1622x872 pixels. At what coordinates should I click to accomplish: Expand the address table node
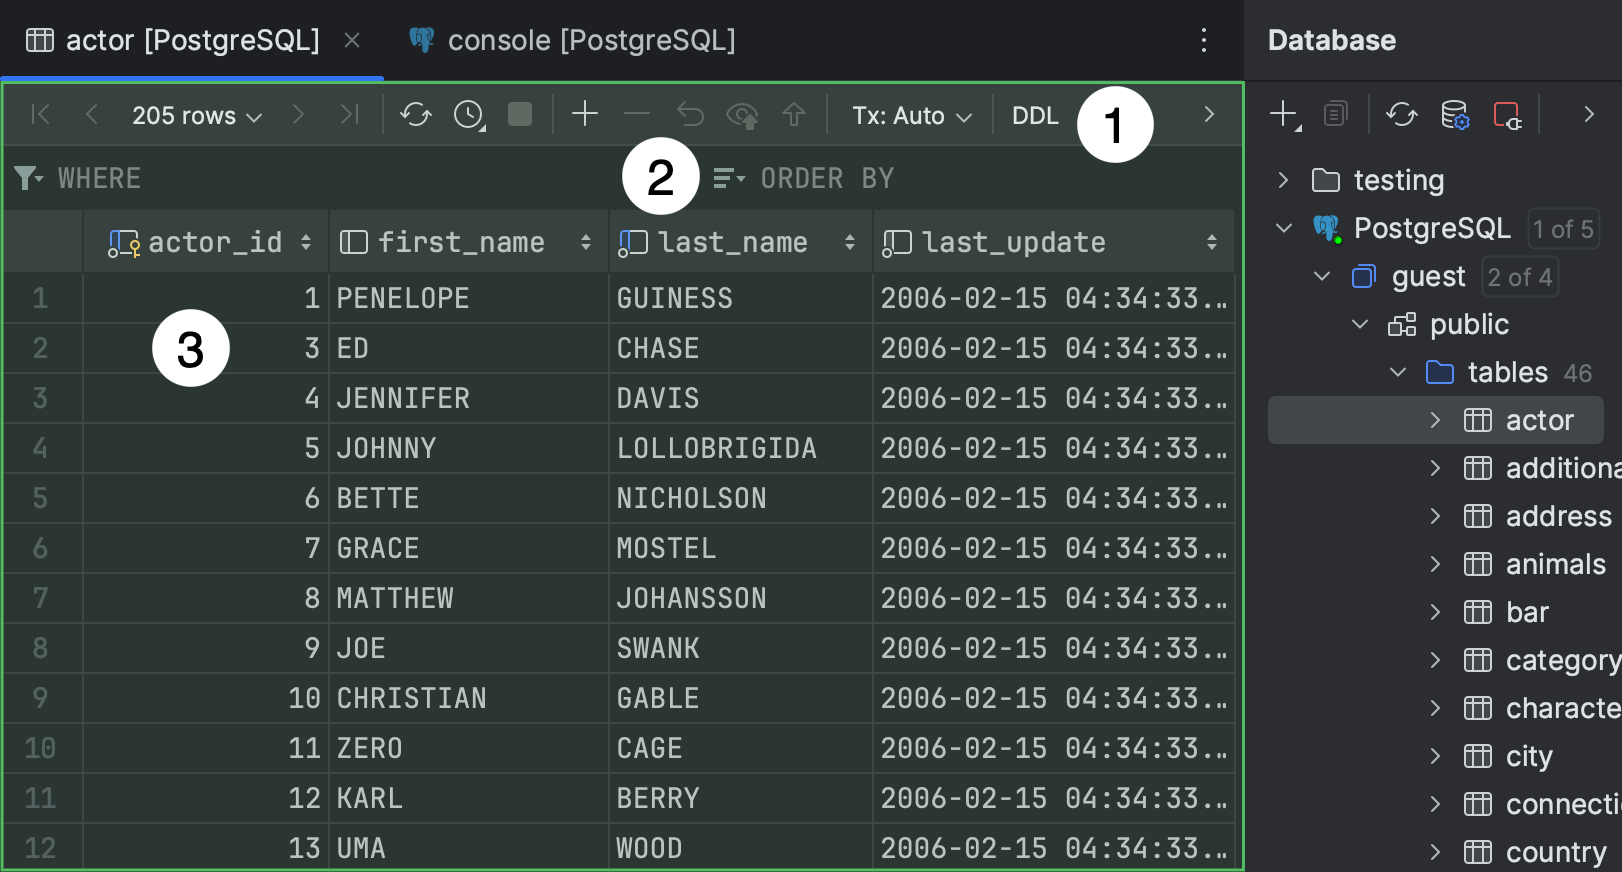click(x=1436, y=516)
